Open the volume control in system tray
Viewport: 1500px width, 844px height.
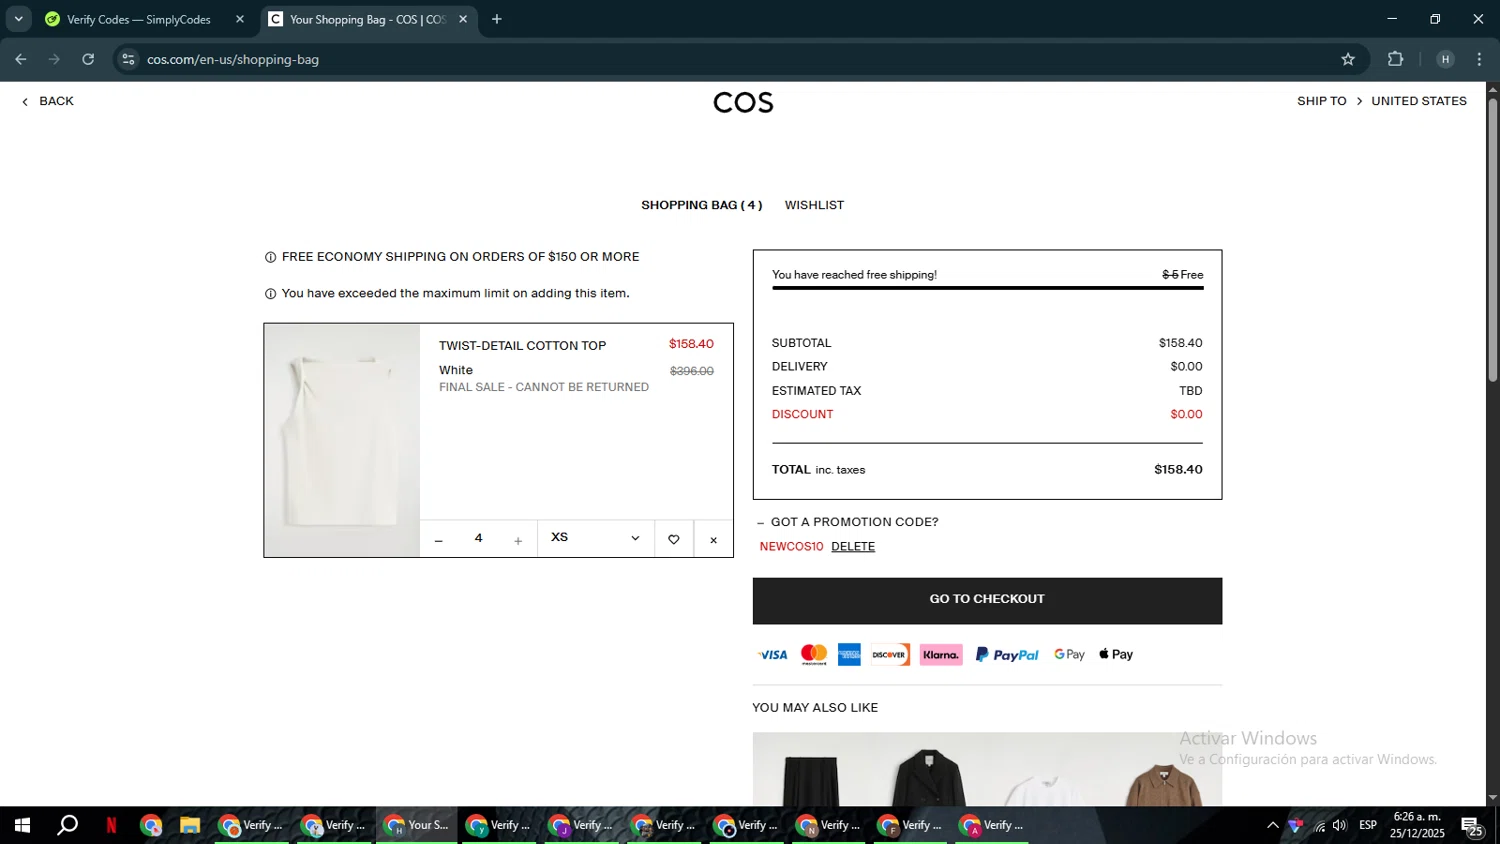pos(1340,825)
